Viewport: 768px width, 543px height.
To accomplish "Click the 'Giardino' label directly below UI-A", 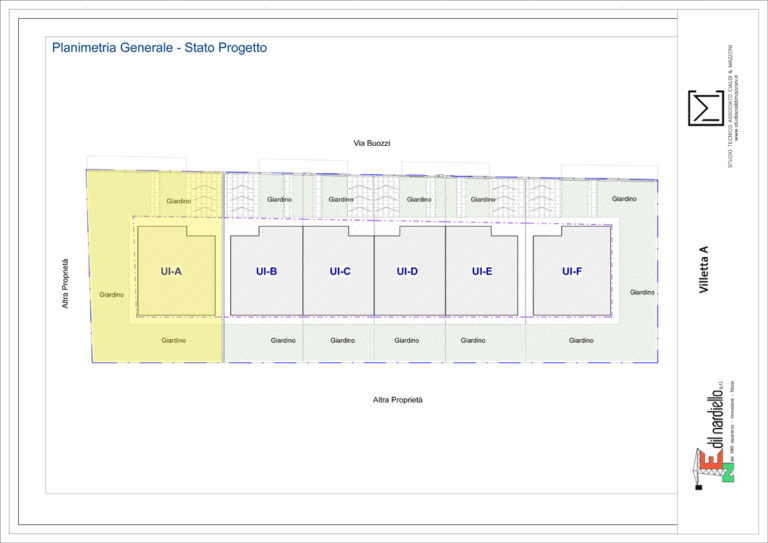I will 174,340.
